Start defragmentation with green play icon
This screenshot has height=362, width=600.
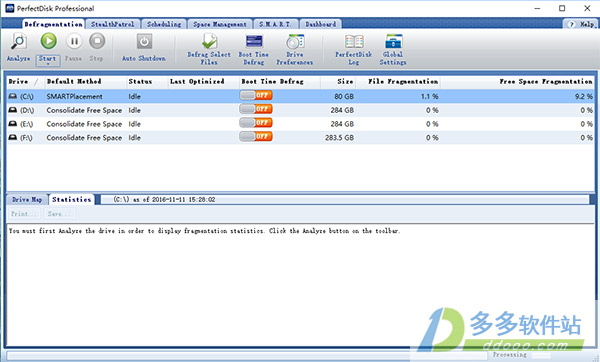49,41
